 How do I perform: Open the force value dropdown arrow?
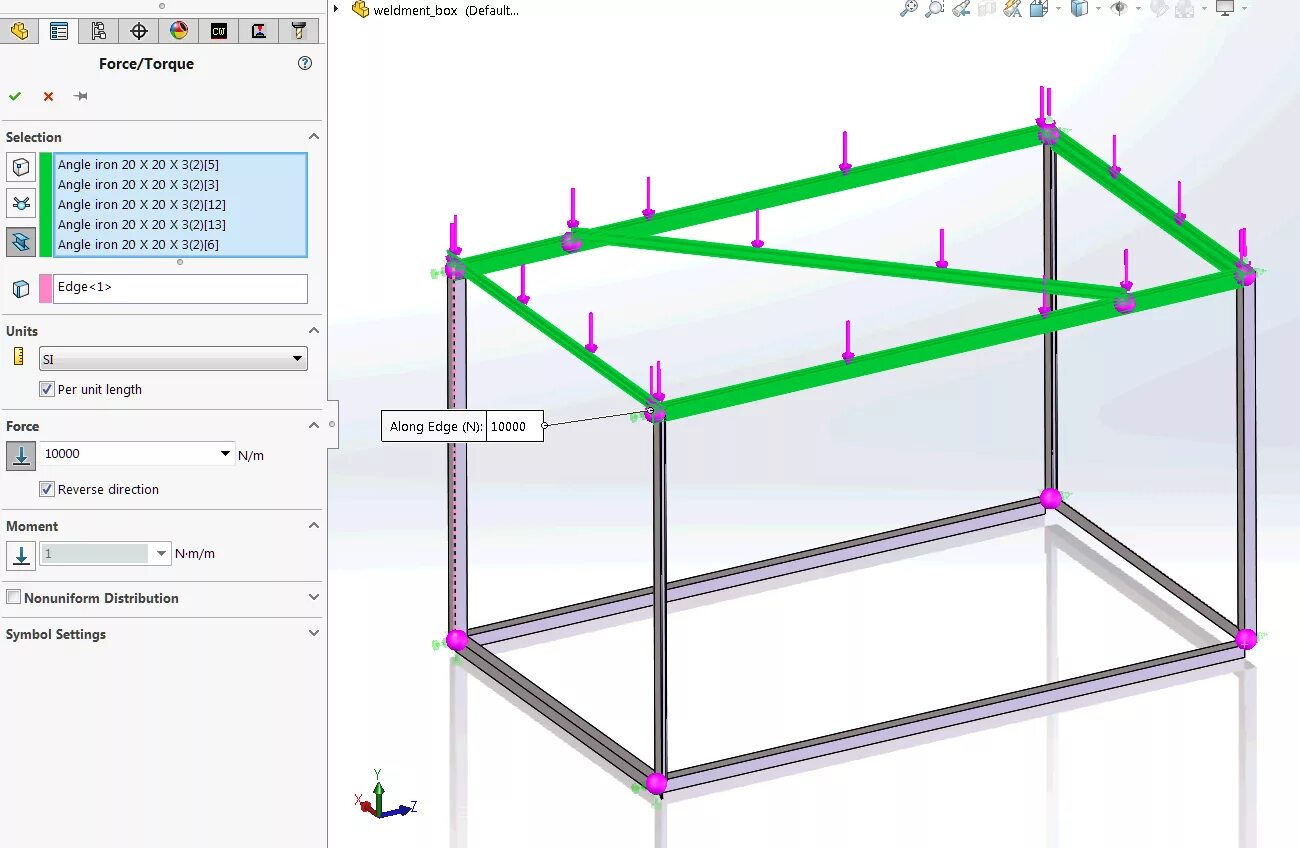coord(225,454)
